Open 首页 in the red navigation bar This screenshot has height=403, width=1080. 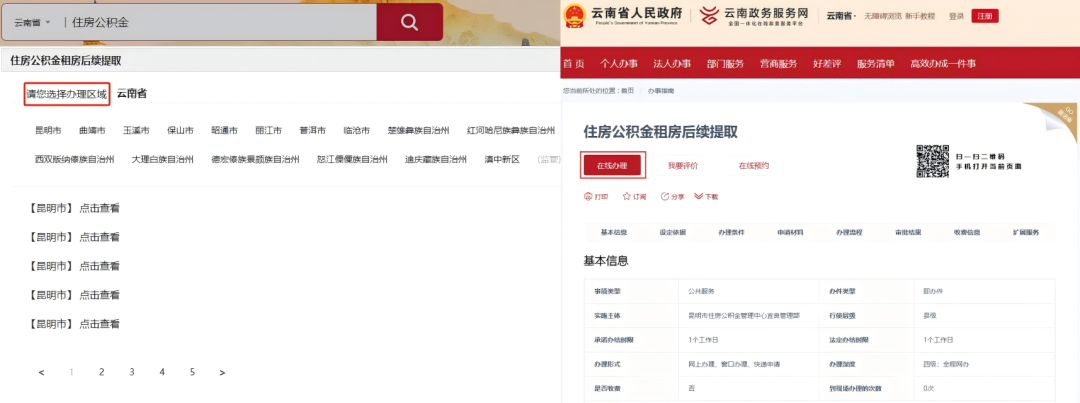(x=574, y=64)
